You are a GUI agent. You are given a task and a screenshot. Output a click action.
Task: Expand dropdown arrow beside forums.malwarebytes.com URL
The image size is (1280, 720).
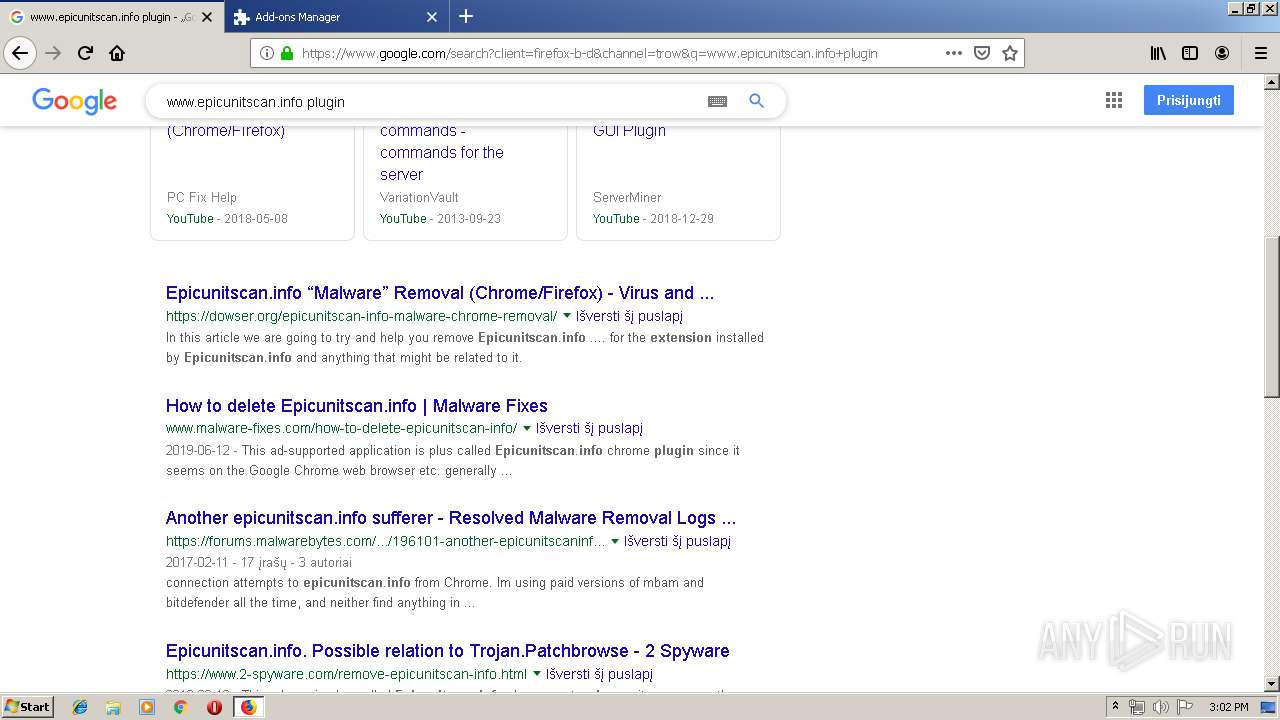tap(615, 541)
